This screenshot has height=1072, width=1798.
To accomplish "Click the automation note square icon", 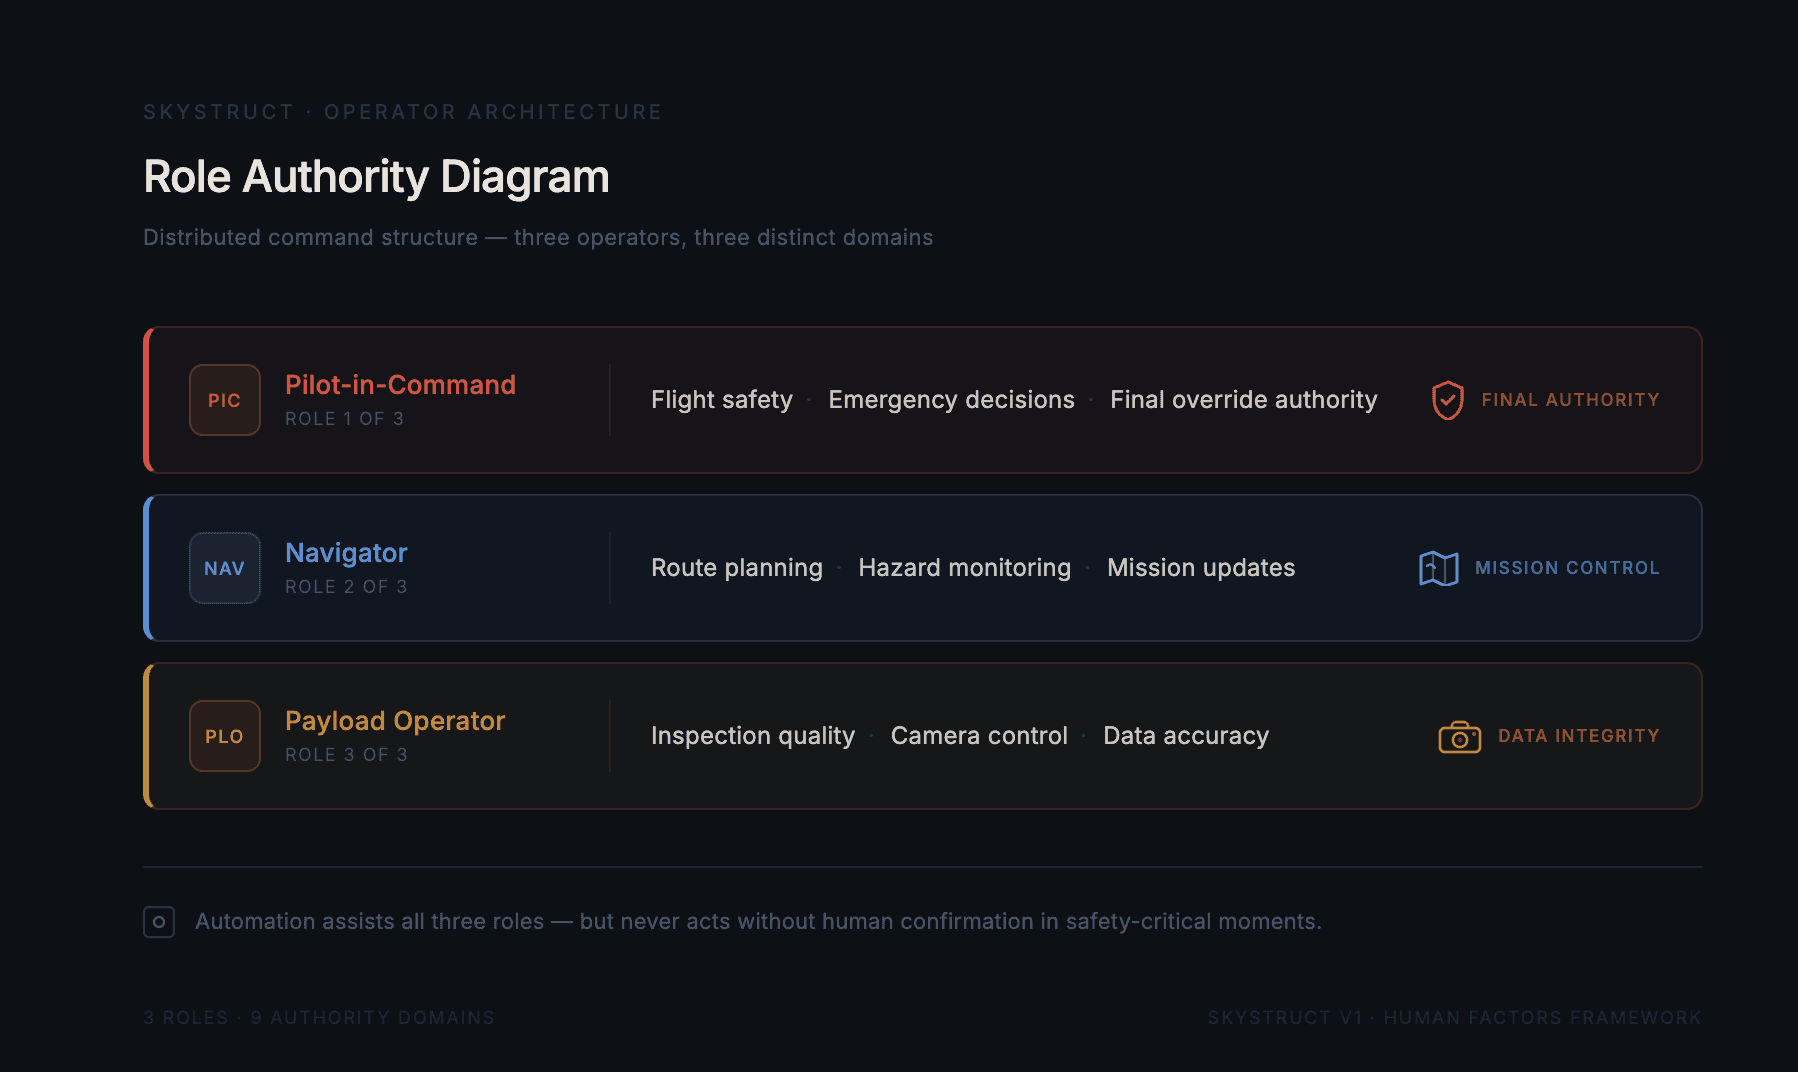I will [159, 922].
